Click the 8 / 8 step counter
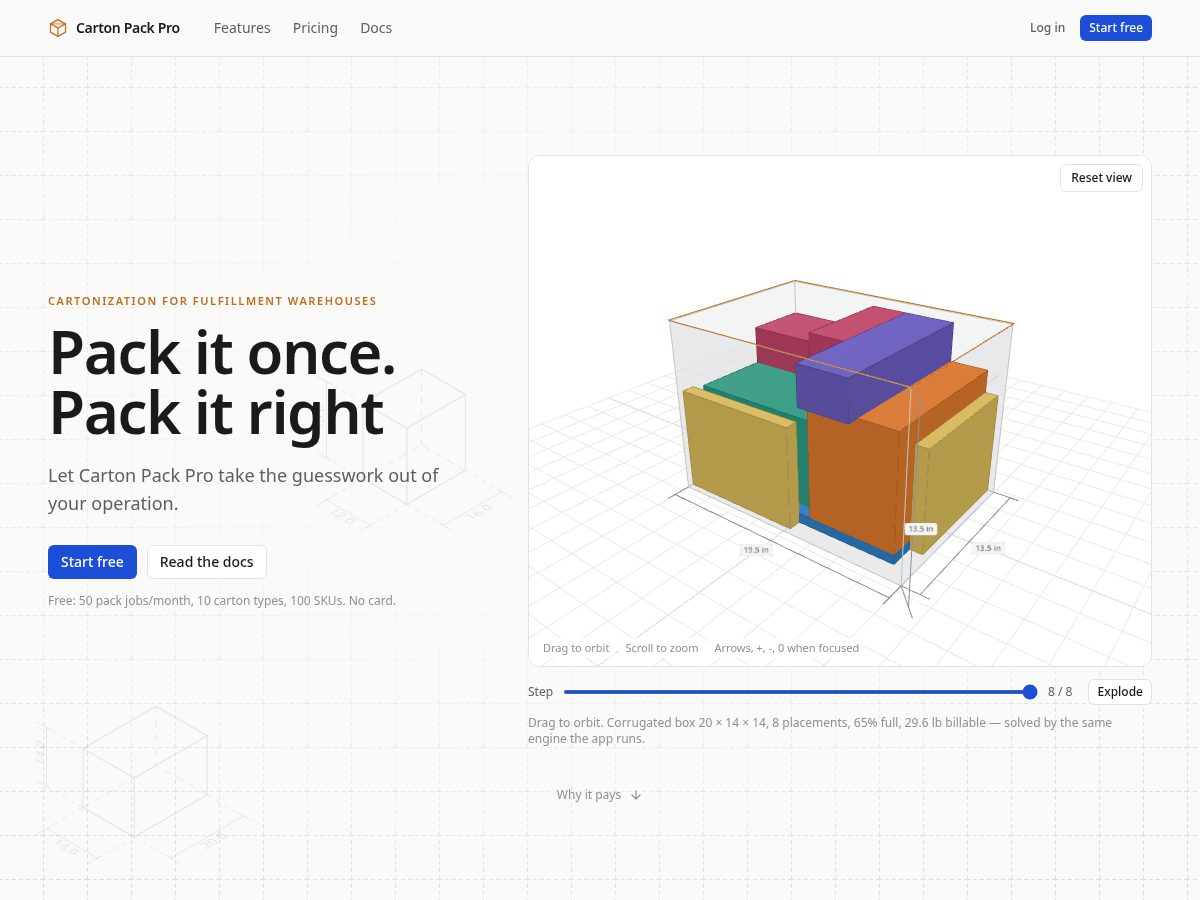The width and height of the screenshot is (1200, 900). (x=1060, y=692)
